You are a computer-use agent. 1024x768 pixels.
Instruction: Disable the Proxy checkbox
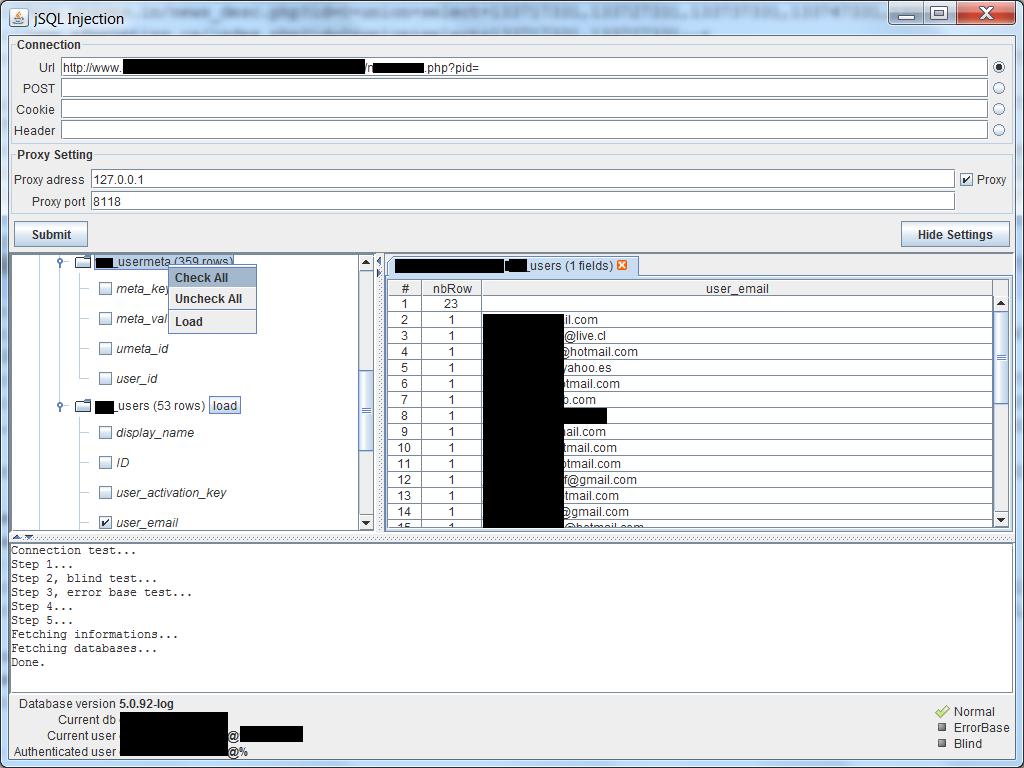pyautogui.click(x=965, y=179)
